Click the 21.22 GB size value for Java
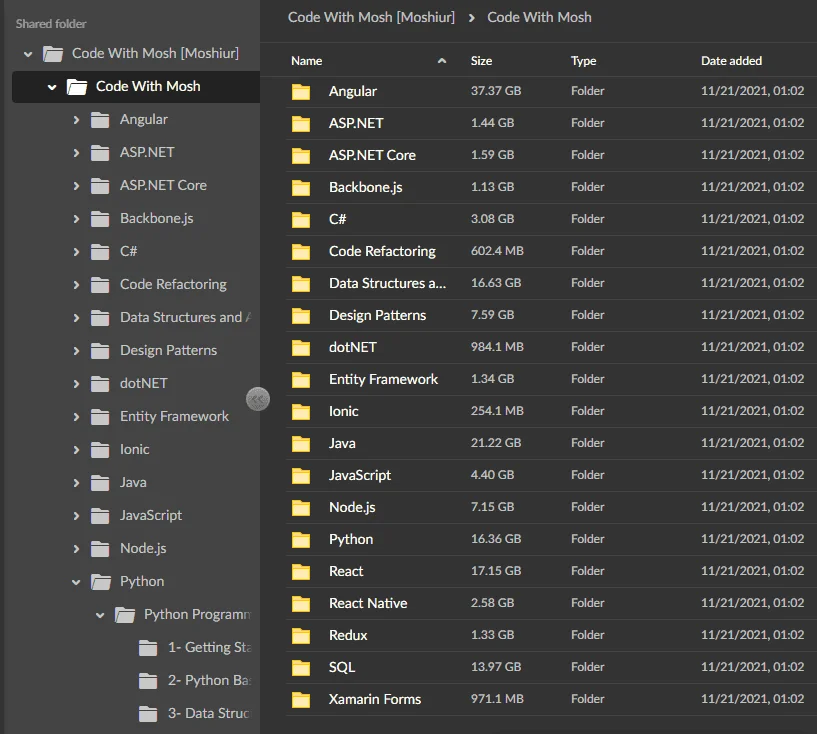The image size is (817, 734). (496, 443)
